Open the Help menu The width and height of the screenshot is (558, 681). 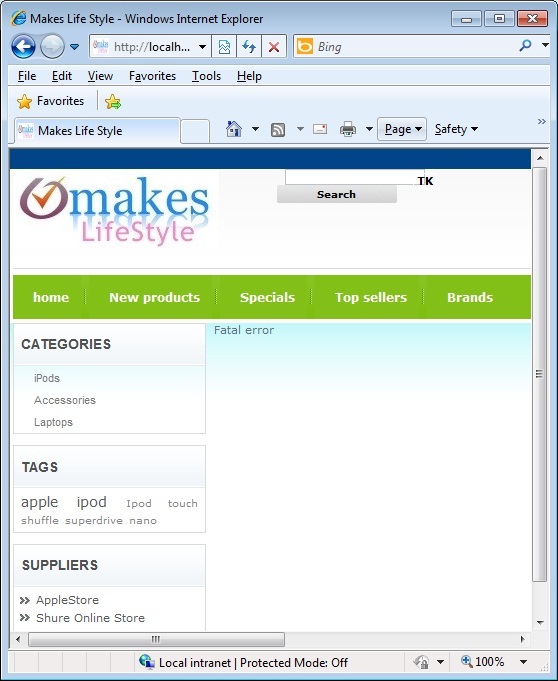(x=249, y=76)
